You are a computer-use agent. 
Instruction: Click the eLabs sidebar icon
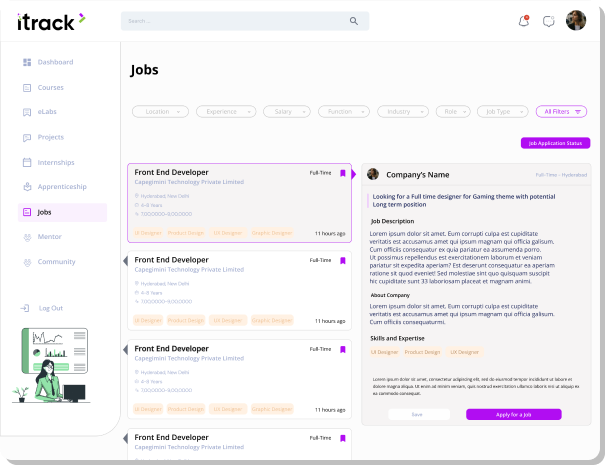[x=27, y=112]
